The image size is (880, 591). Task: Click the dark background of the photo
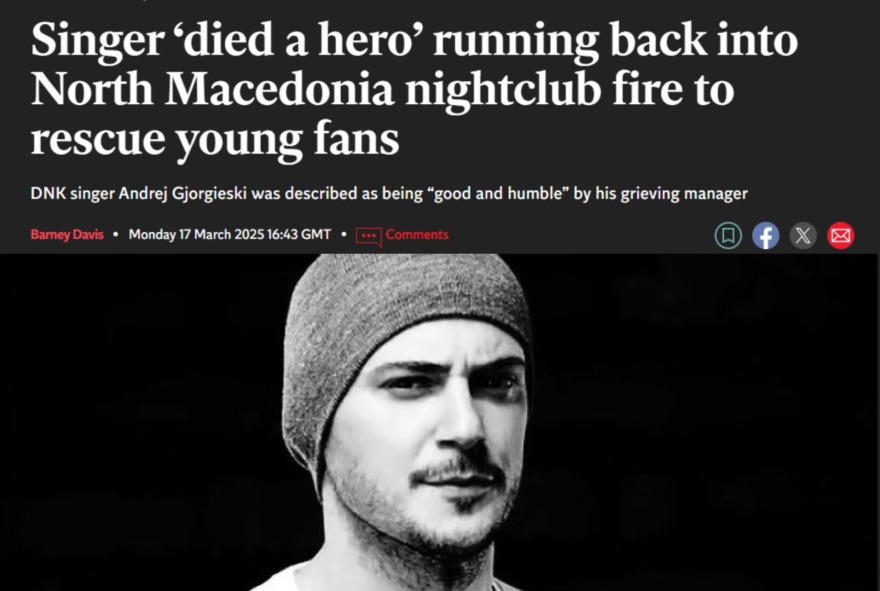pos(702,421)
